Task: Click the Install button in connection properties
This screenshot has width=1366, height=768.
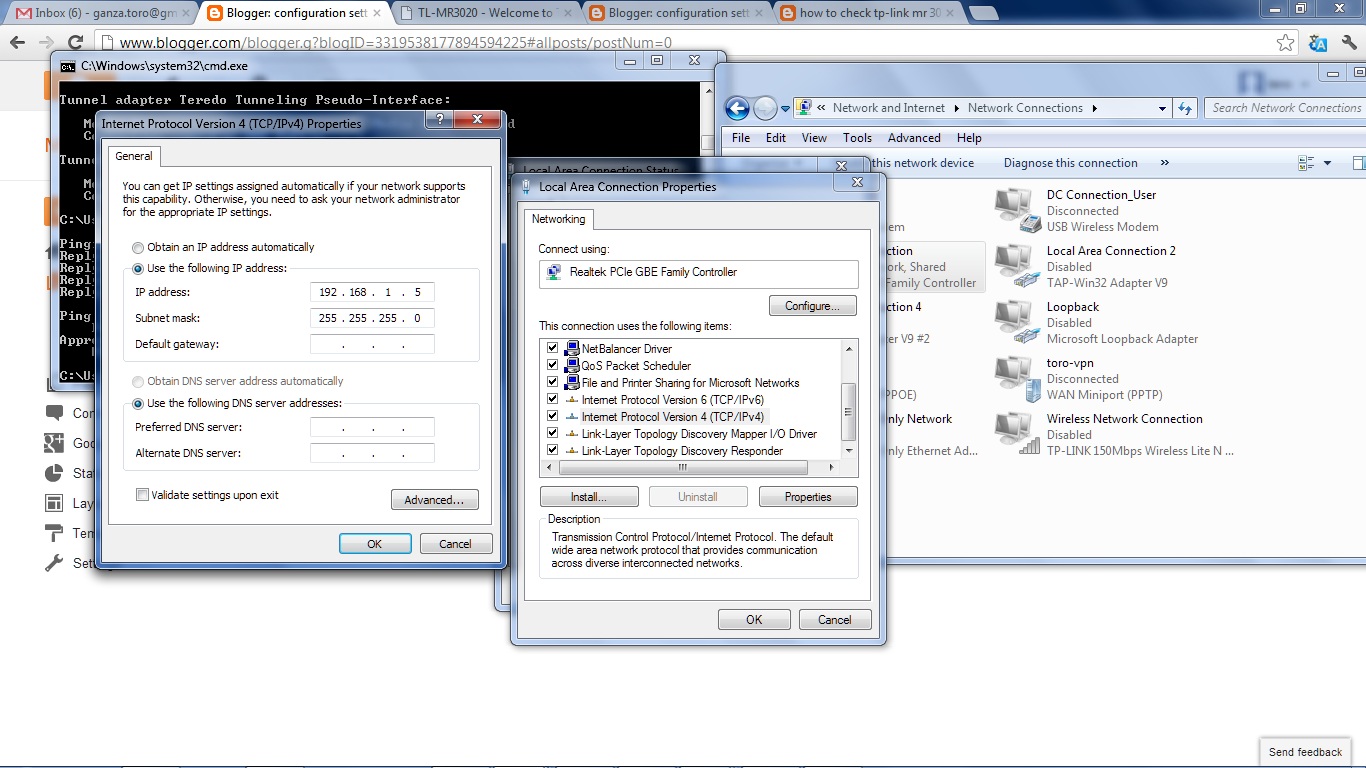Action: (588, 496)
